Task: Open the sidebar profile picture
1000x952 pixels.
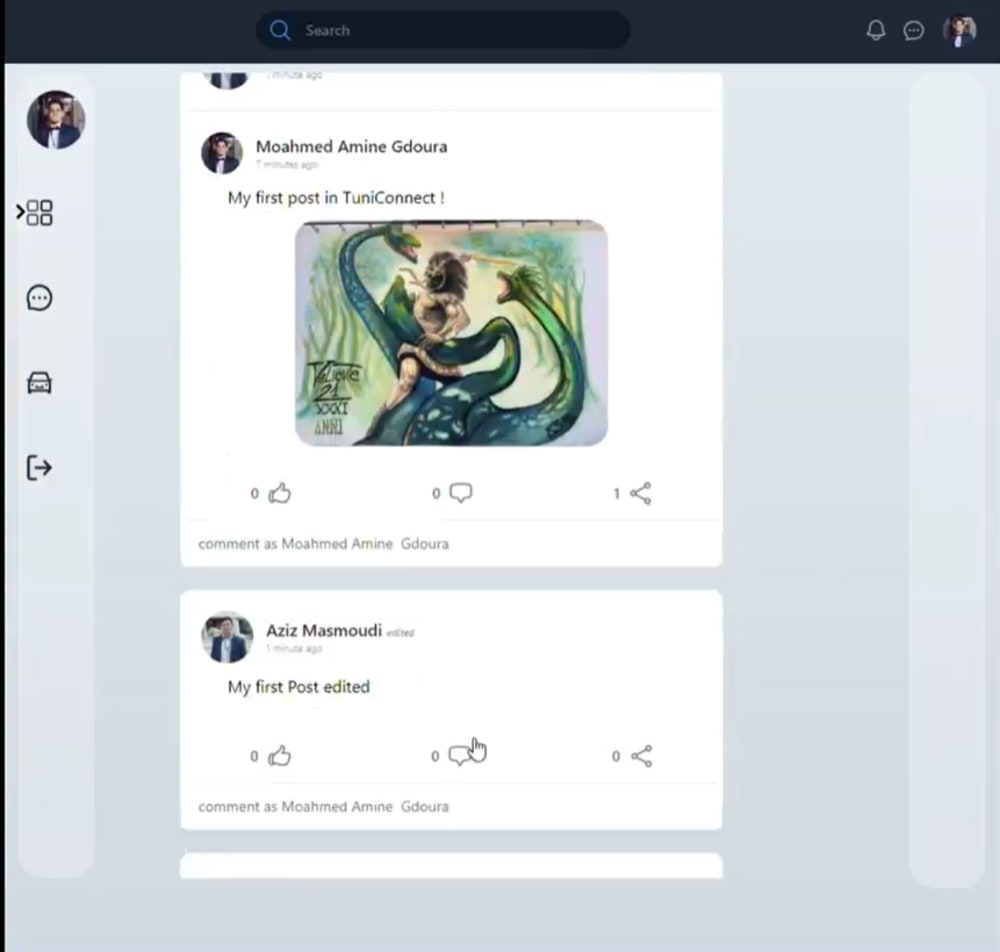Action: coord(56,119)
